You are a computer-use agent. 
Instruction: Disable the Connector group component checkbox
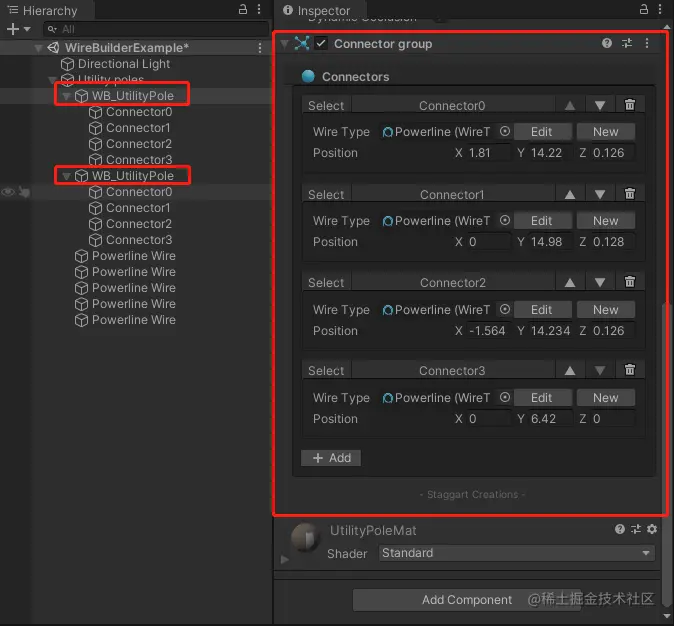click(321, 43)
